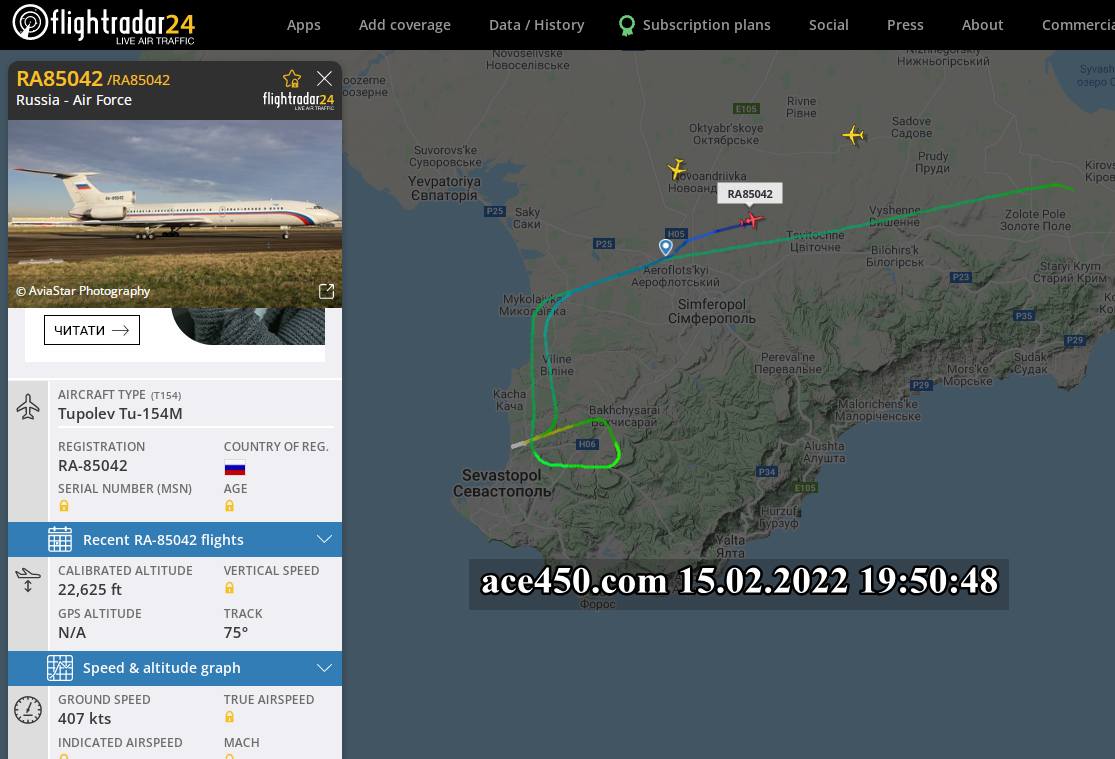The width and height of the screenshot is (1115, 759).
Task: Select the yellow aircraft near Sadove
Action: tap(853, 135)
